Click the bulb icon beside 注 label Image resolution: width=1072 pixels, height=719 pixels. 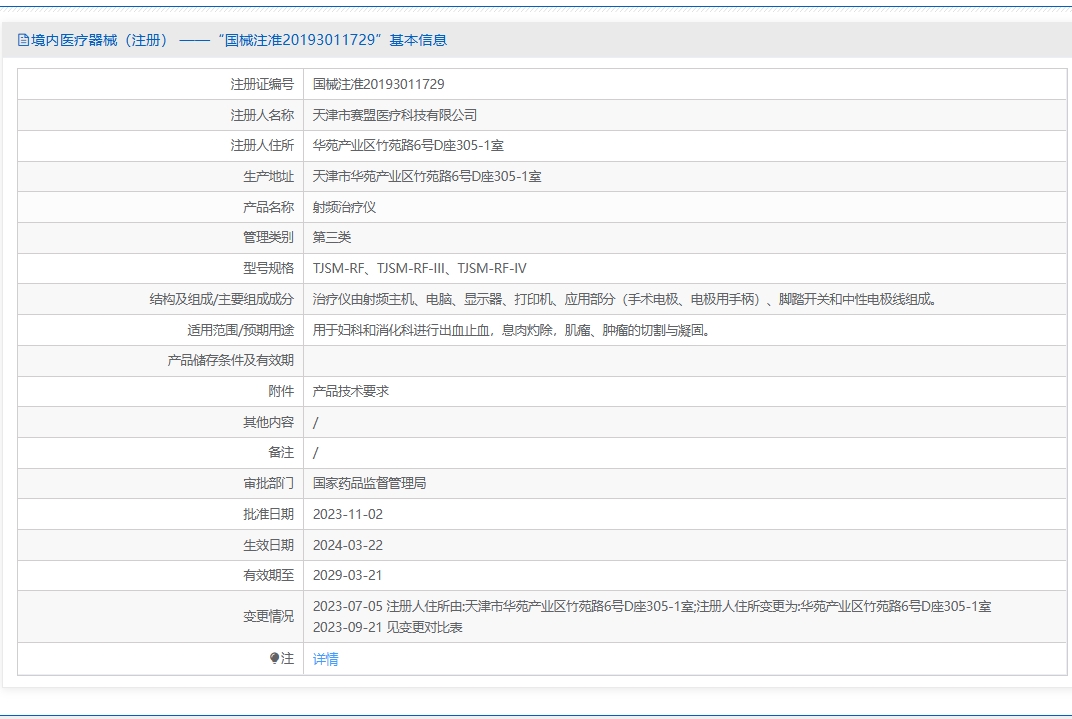click(274, 658)
